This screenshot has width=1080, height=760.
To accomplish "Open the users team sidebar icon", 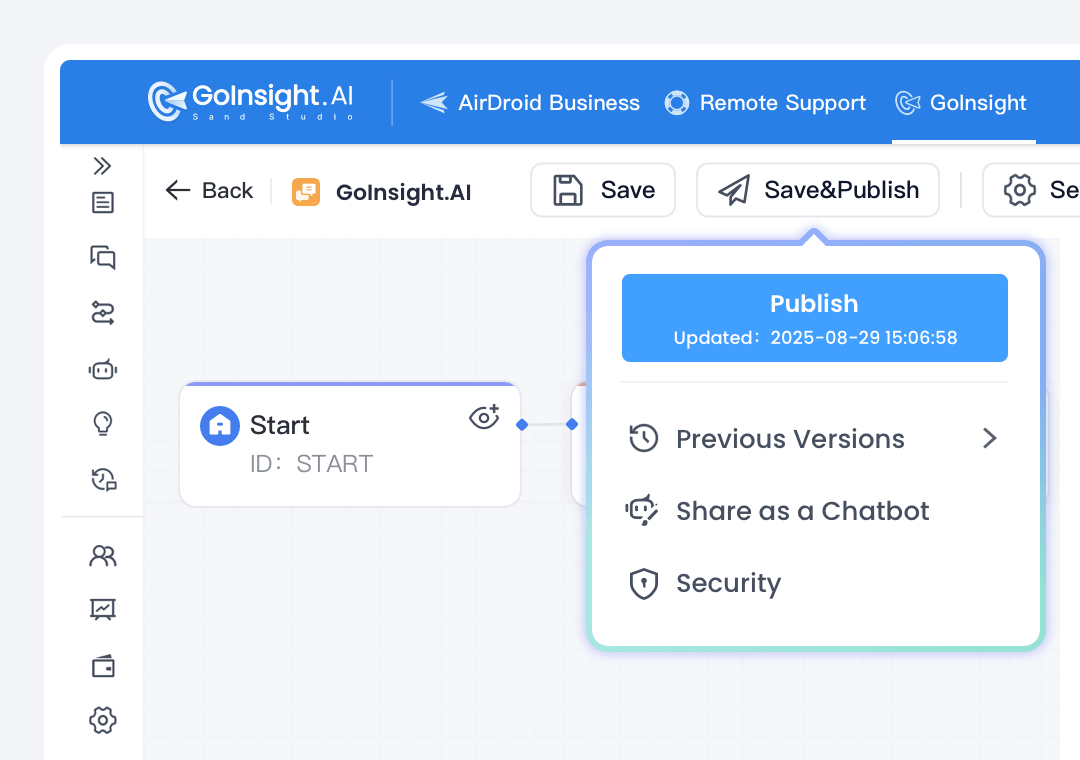I will [x=102, y=556].
